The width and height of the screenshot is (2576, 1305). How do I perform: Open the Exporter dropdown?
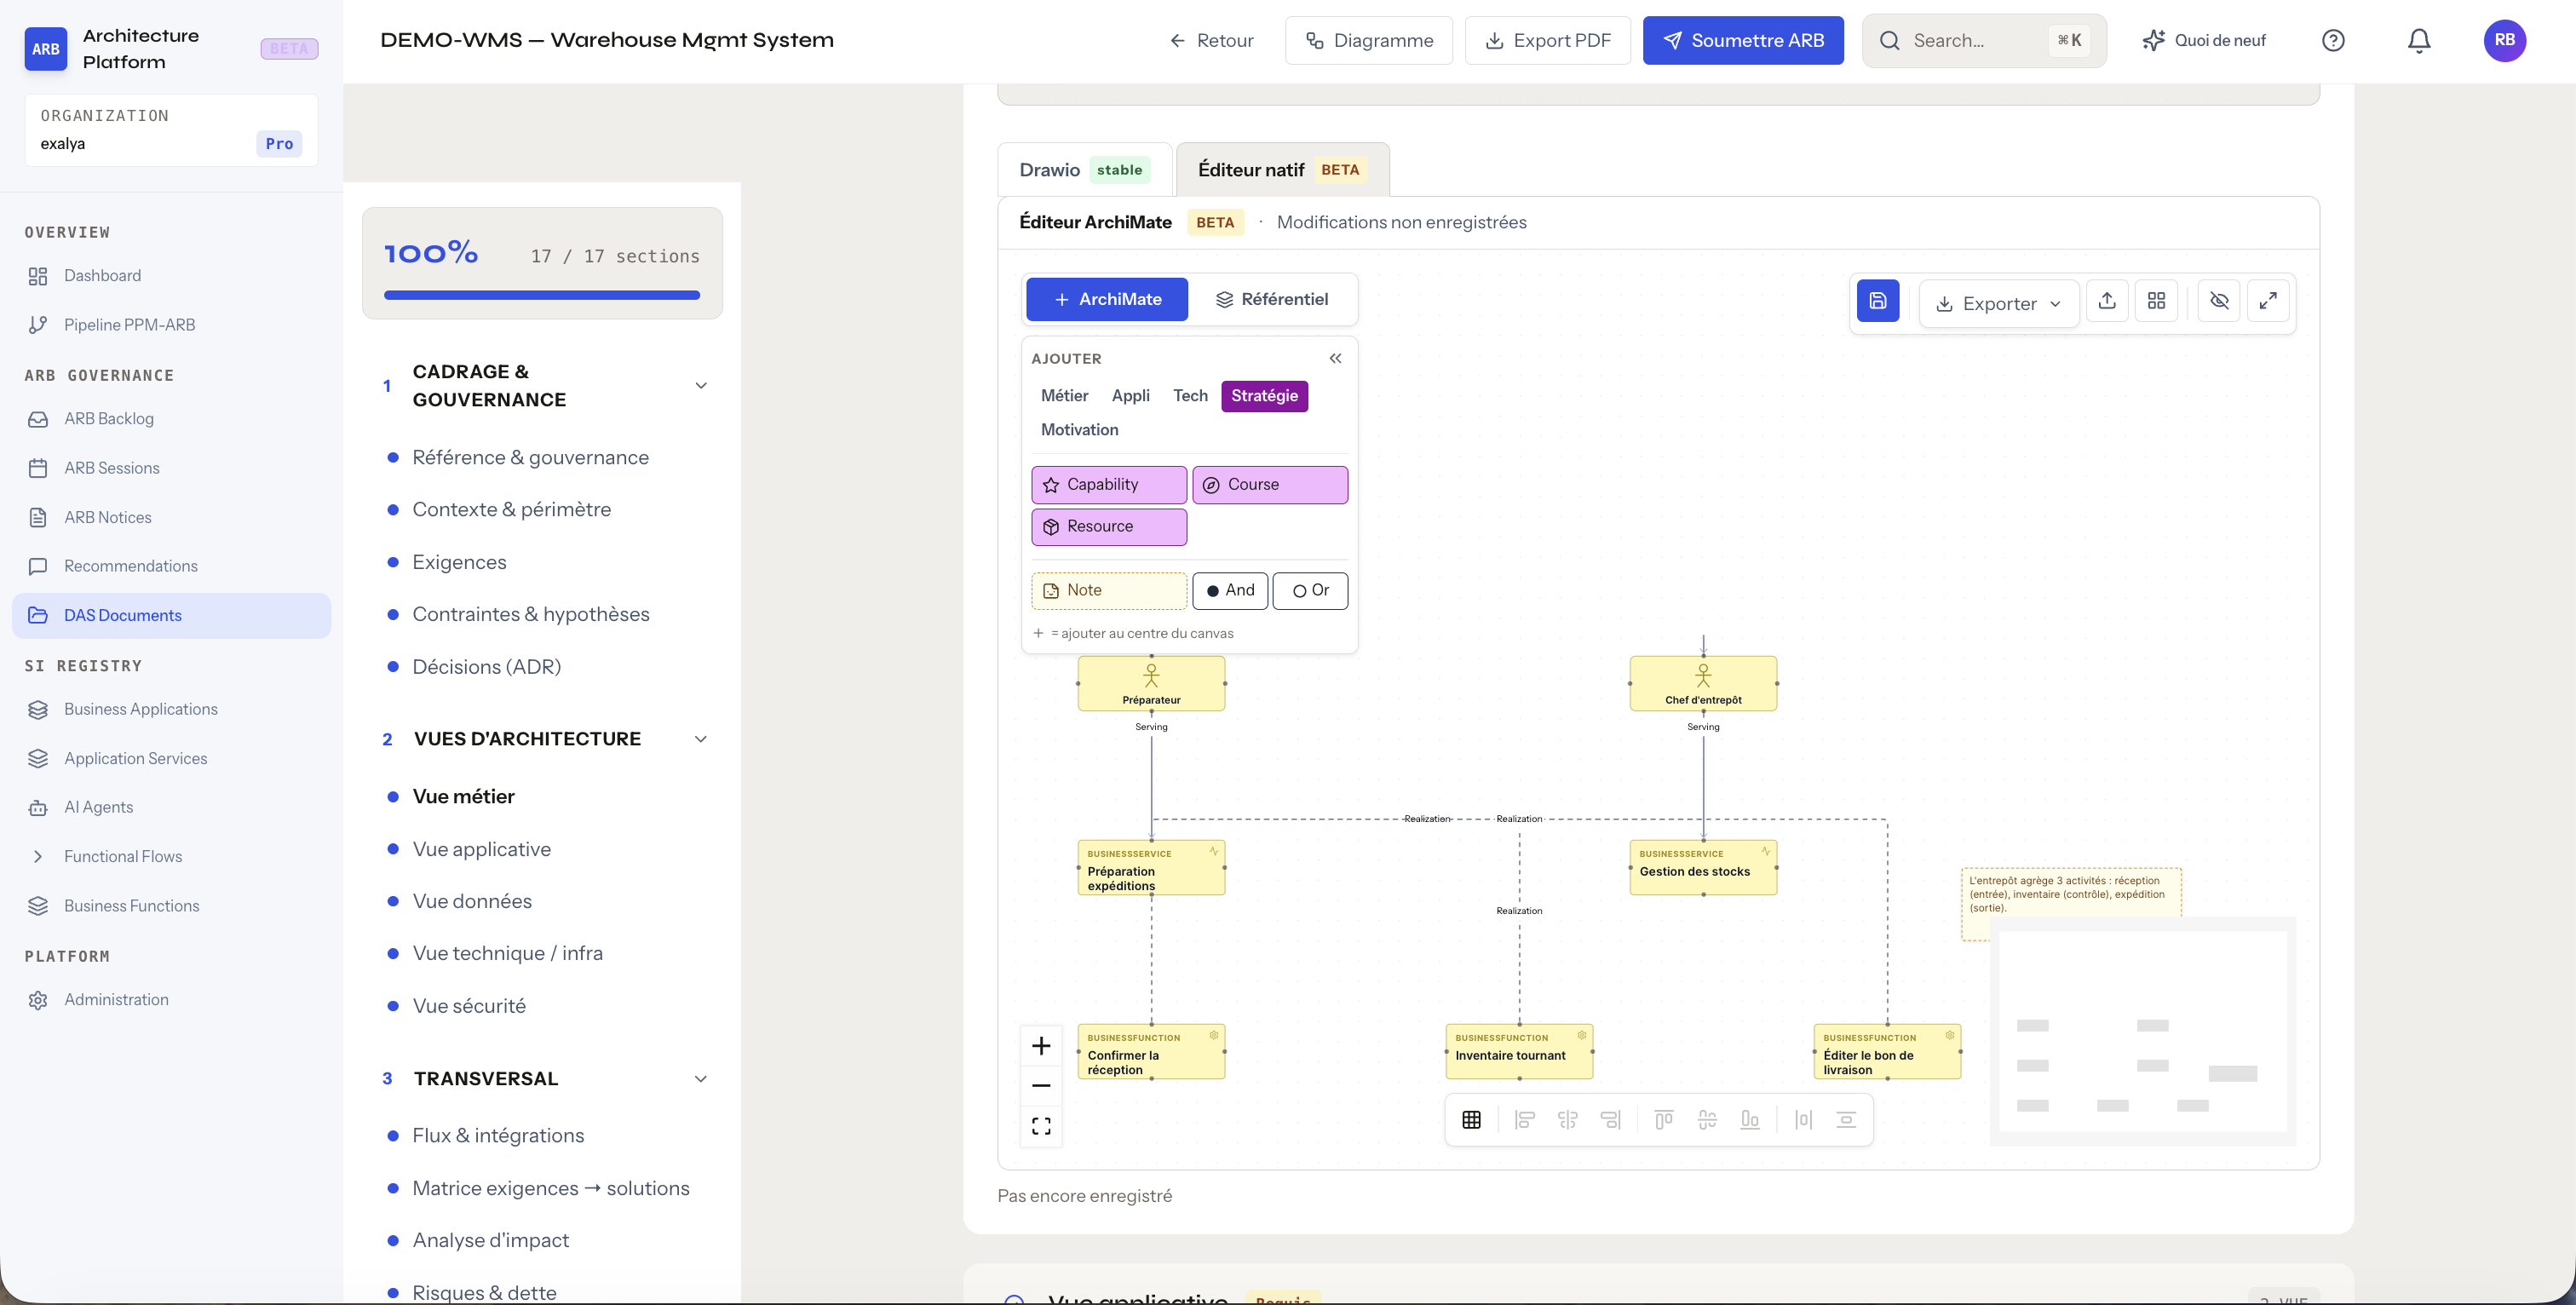pos(1999,303)
